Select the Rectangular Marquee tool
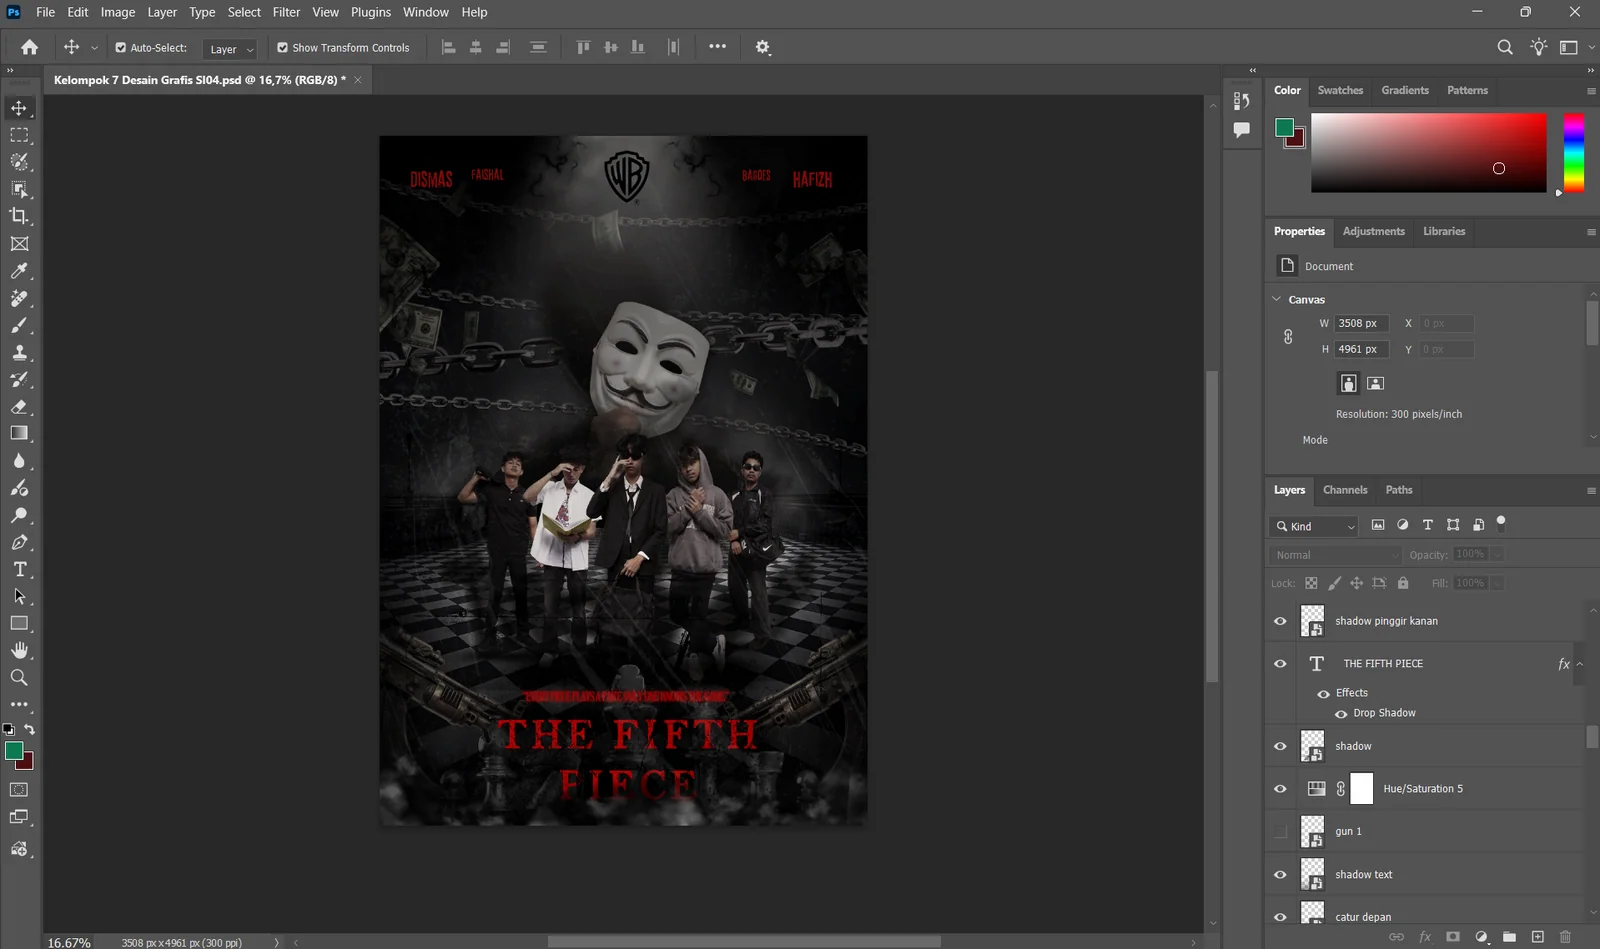Viewport: 1600px width, 949px height. (x=19, y=135)
